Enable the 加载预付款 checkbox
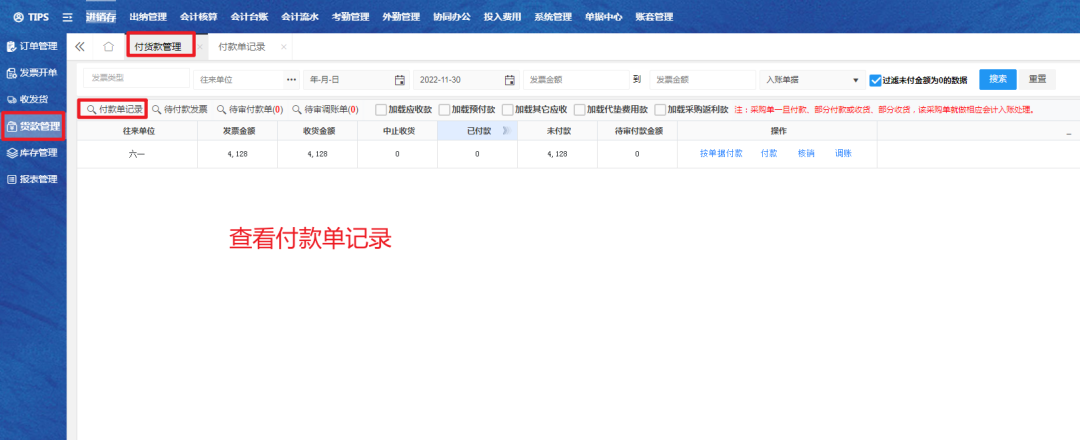The height and width of the screenshot is (440, 1080). coord(444,109)
